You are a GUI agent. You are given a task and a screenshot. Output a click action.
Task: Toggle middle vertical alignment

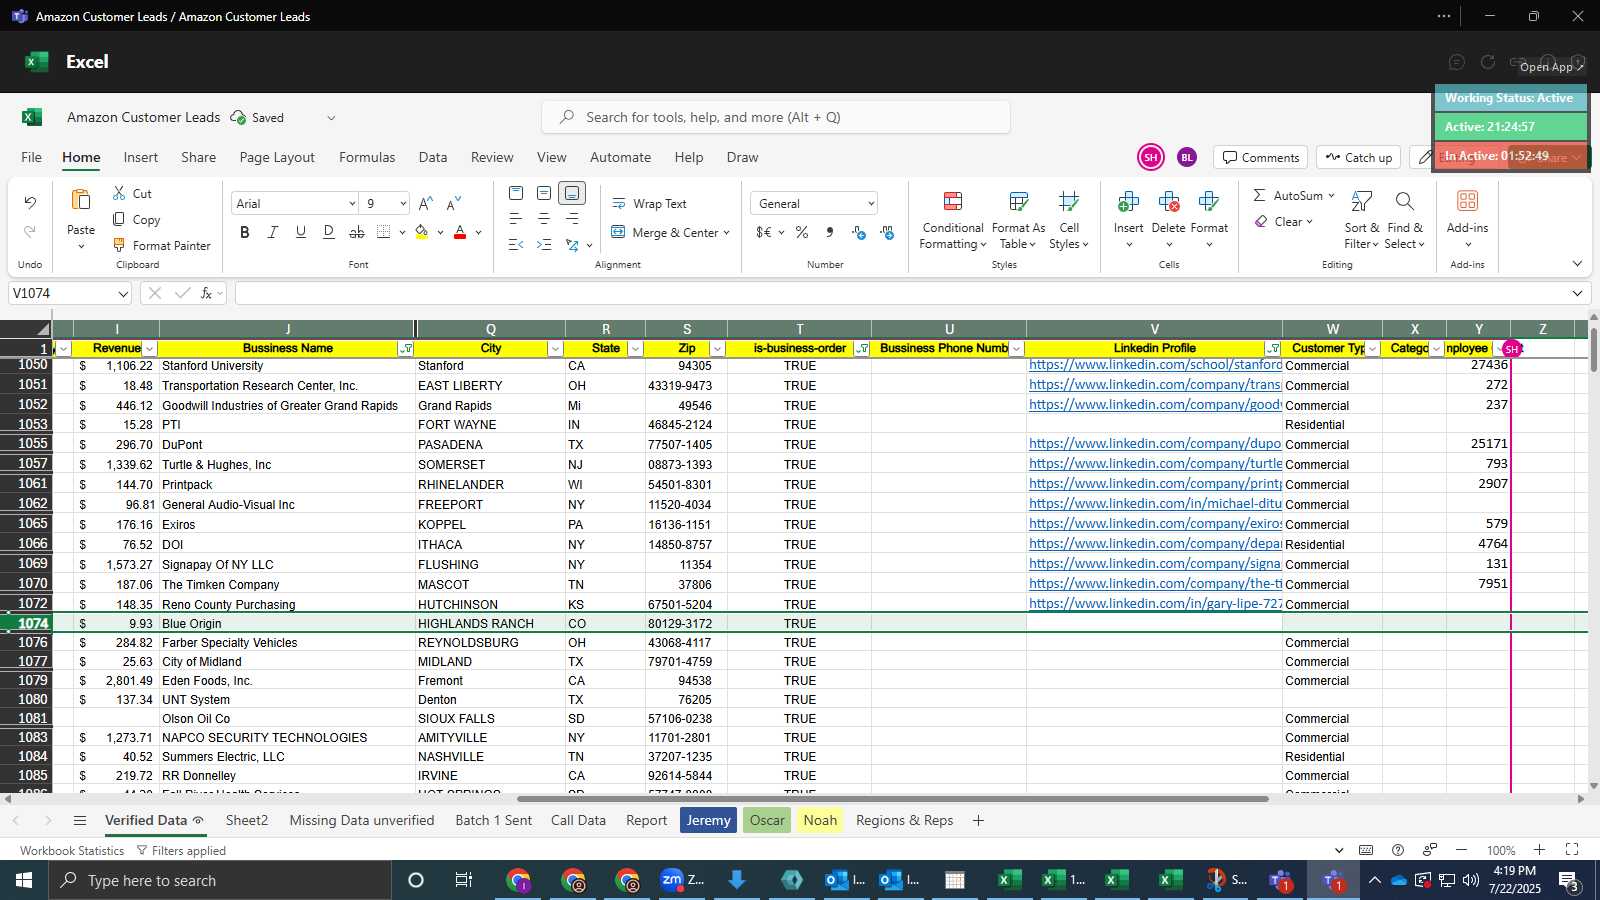coord(544,193)
